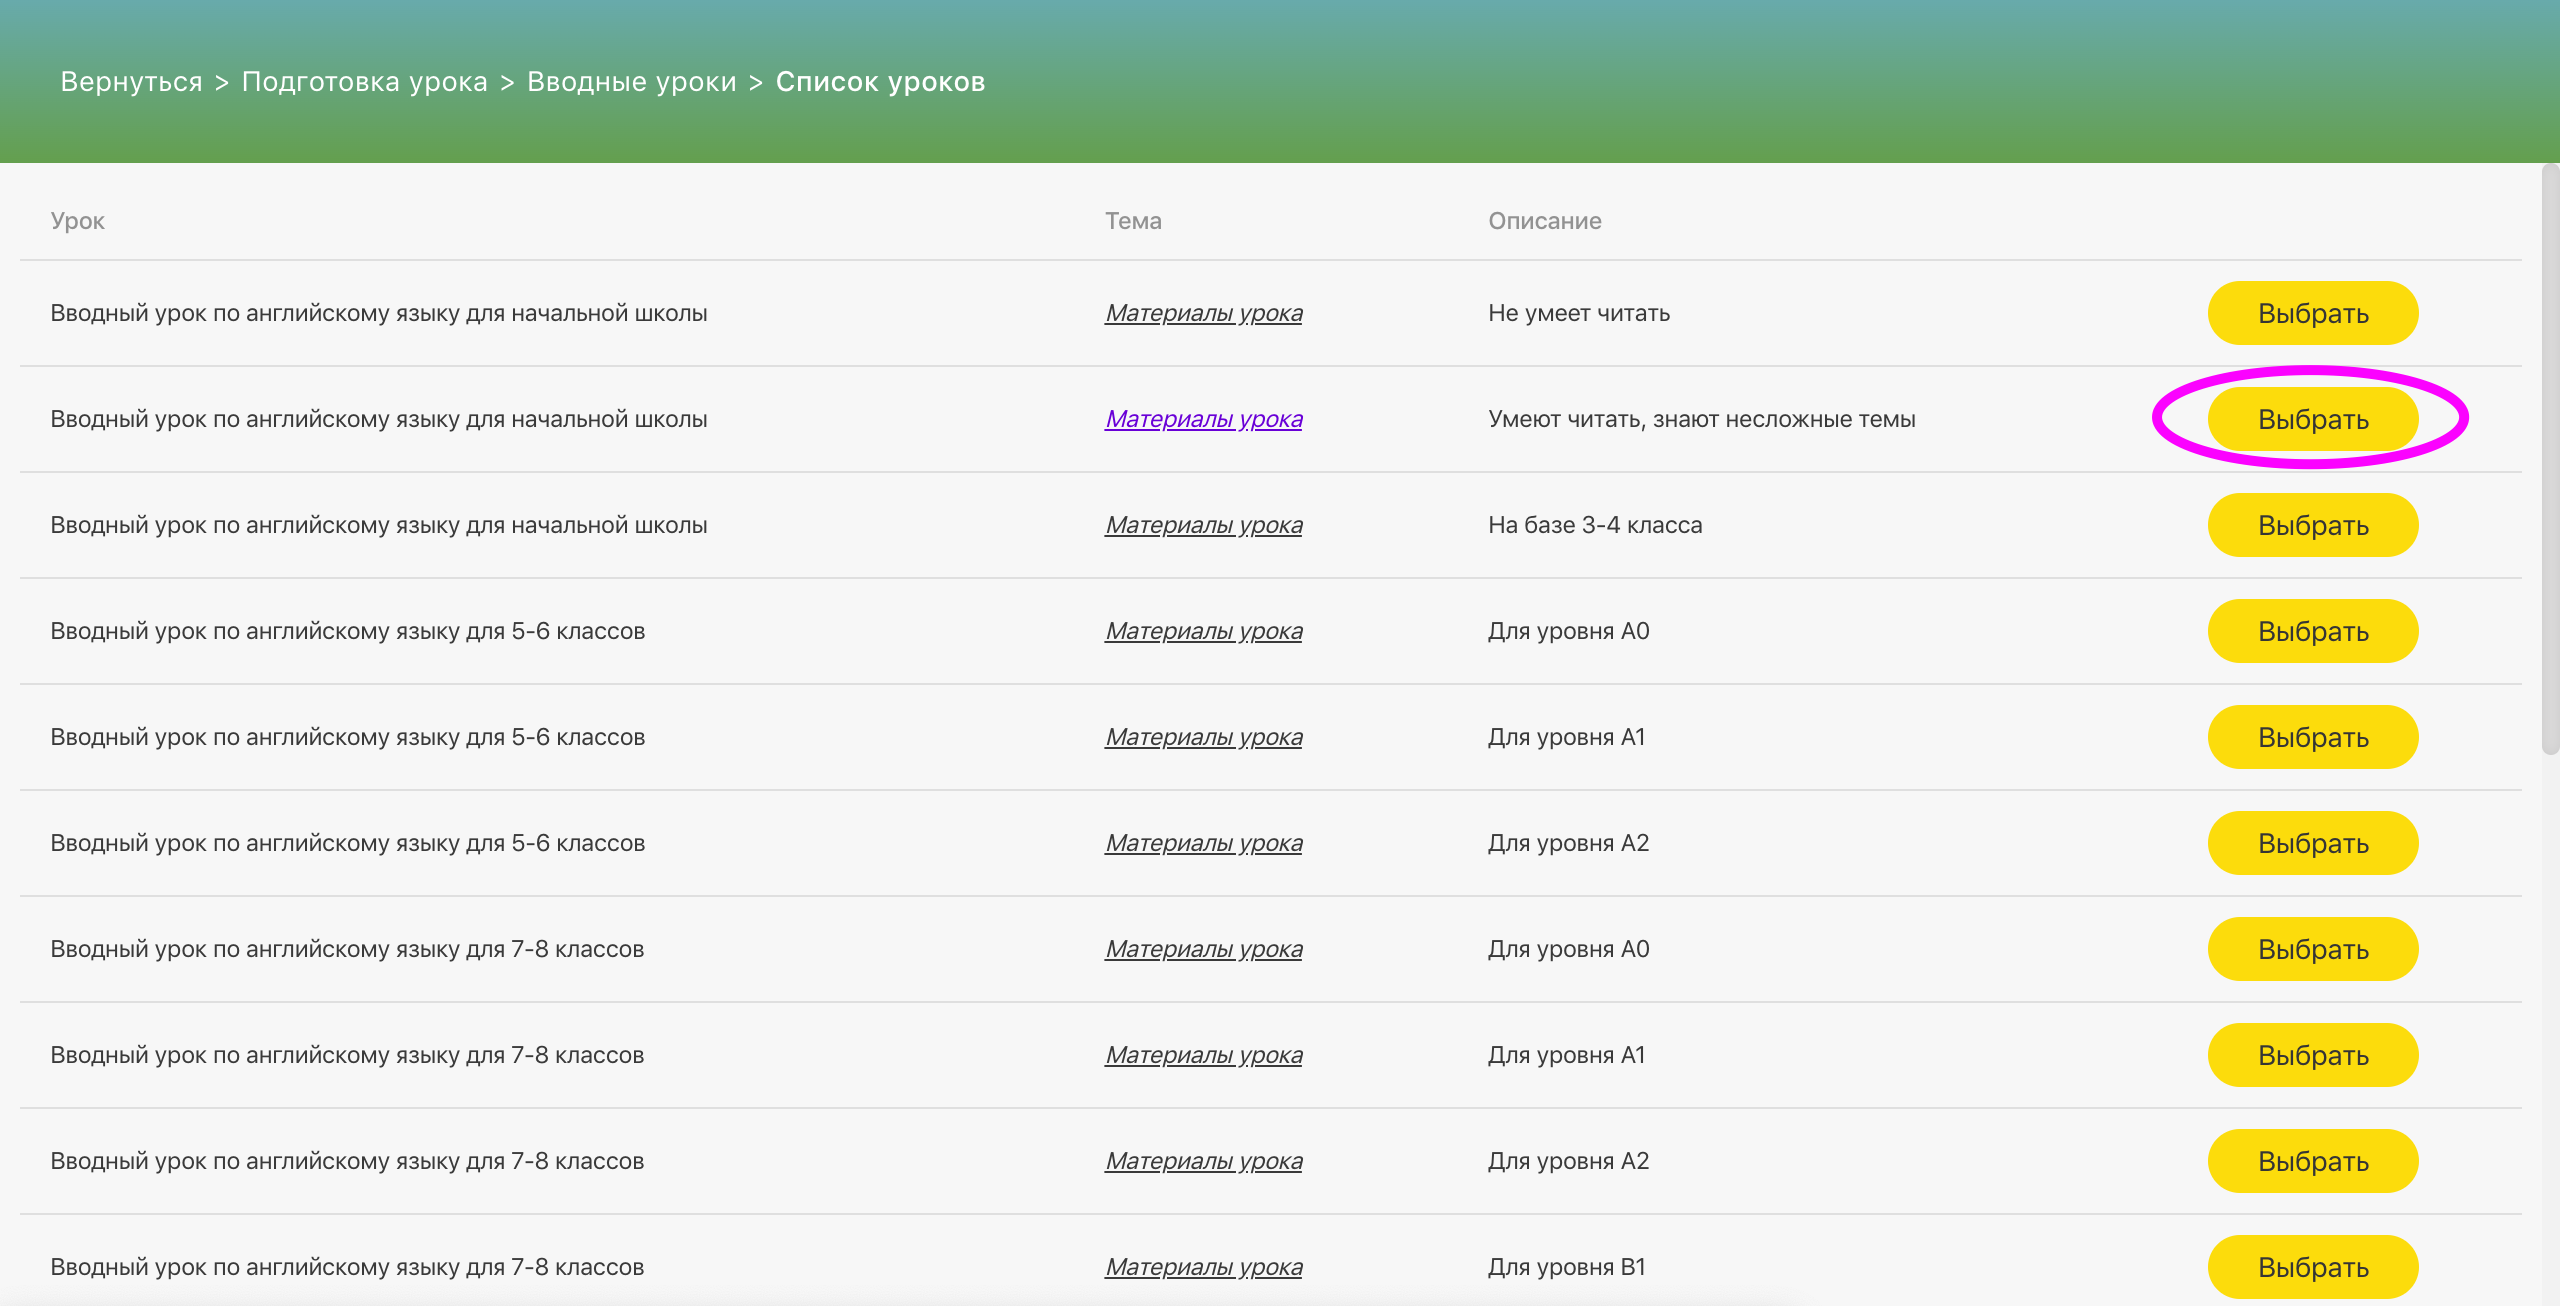The height and width of the screenshot is (1306, 2560).
Task: Open Материалы урока for 5-6 классов level A2
Action: pos(1204,843)
